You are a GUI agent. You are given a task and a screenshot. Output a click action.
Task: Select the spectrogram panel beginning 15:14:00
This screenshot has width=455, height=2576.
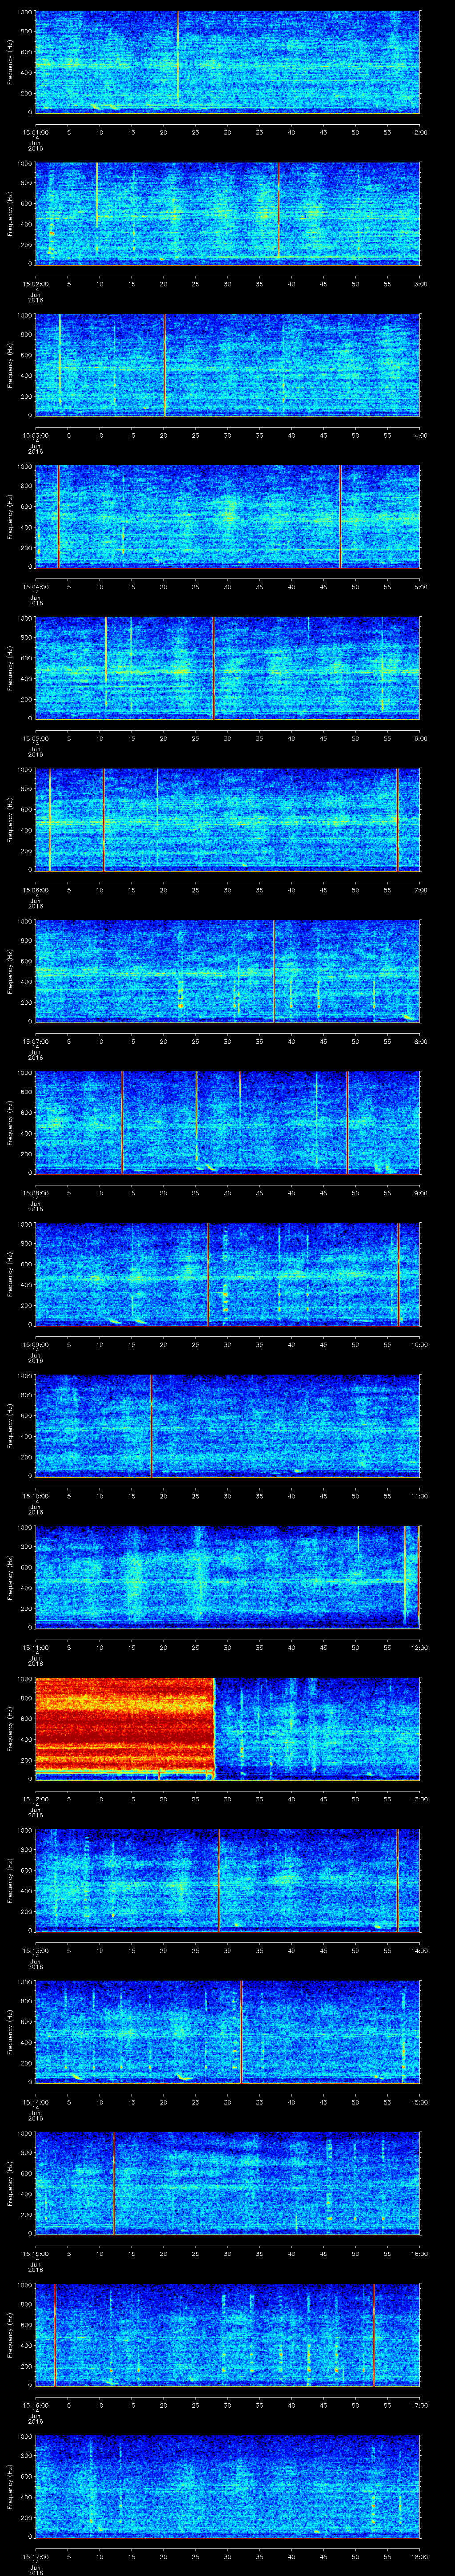[227, 2033]
